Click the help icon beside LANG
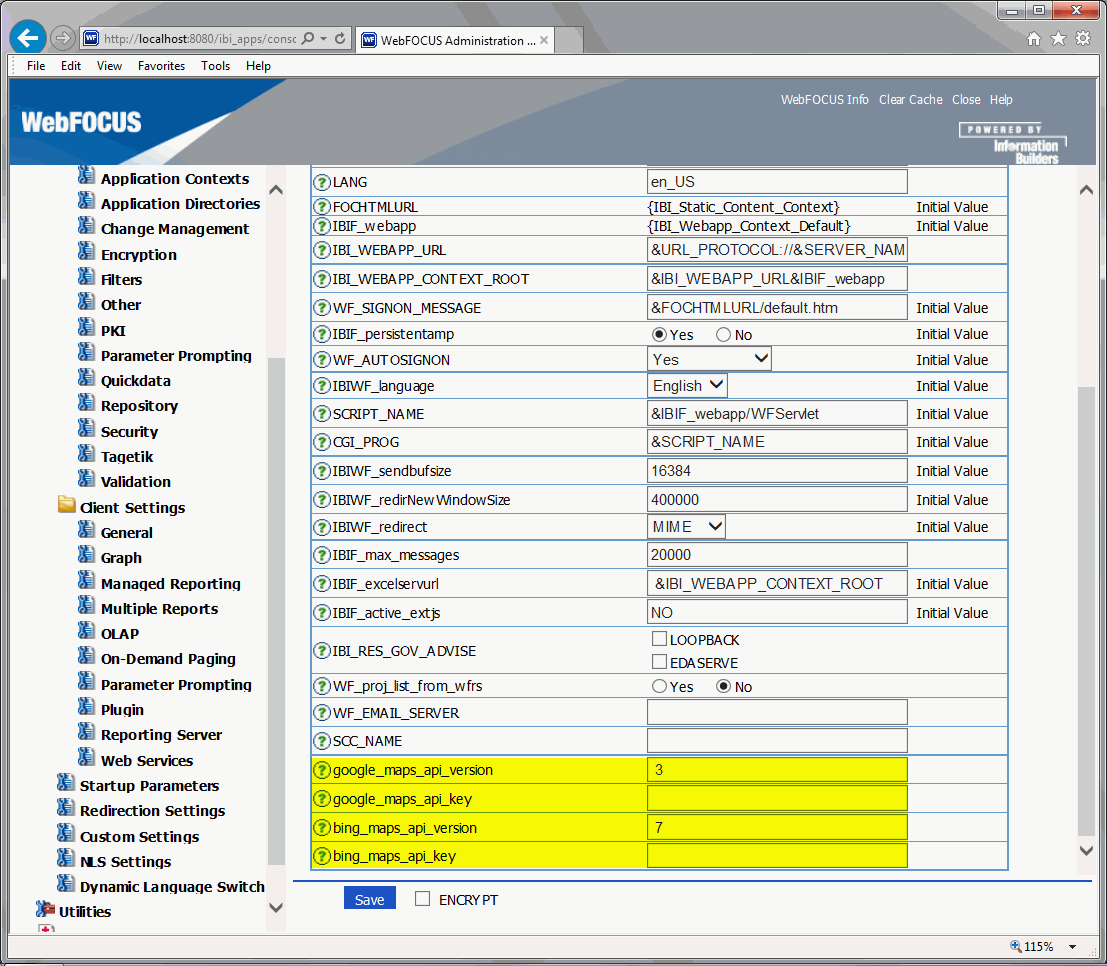The width and height of the screenshot is (1107, 966). tap(322, 182)
